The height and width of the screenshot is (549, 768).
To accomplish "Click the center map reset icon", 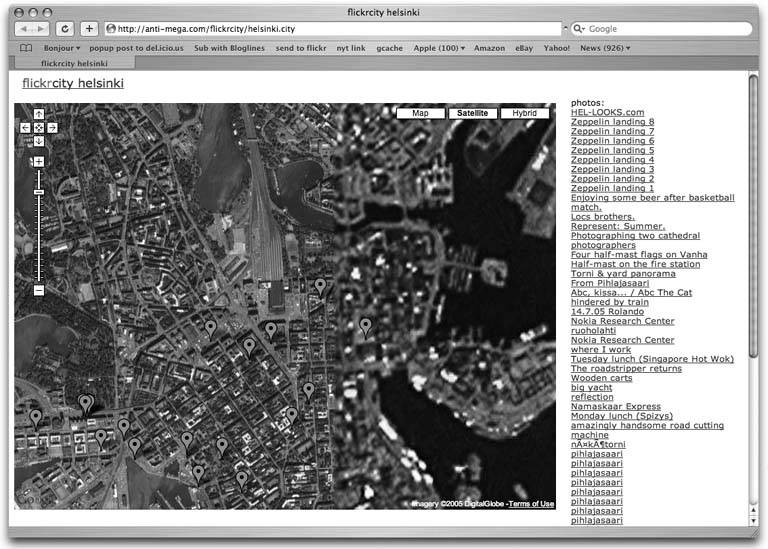I will [39, 128].
